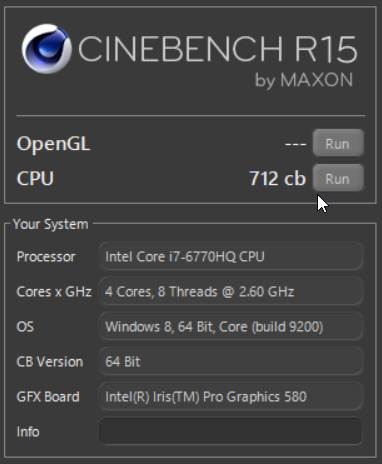The image size is (382, 464).
Task: Click the Processor field showing i7-6770HQ
Action: coord(231,256)
